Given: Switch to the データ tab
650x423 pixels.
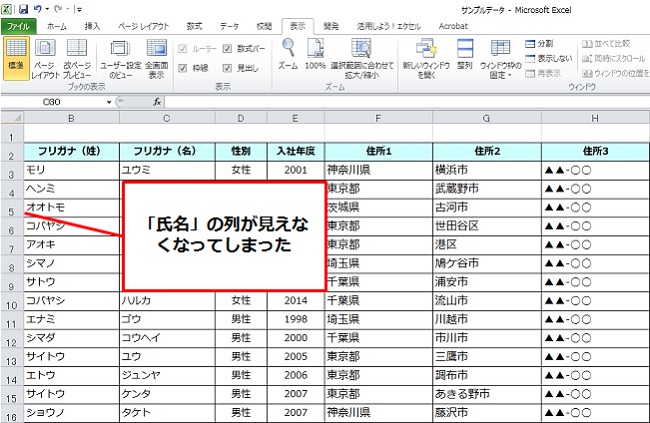Looking at the screenshot, I should point(229,27).
